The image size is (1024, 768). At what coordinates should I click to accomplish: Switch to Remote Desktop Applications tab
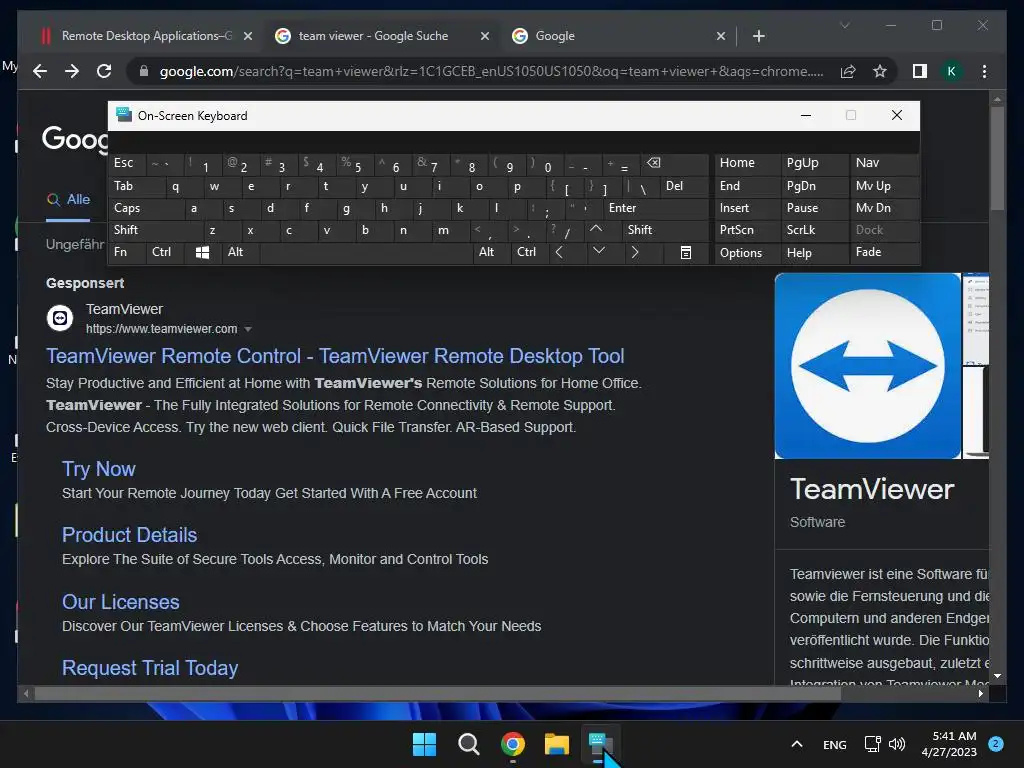click(147, 36)
